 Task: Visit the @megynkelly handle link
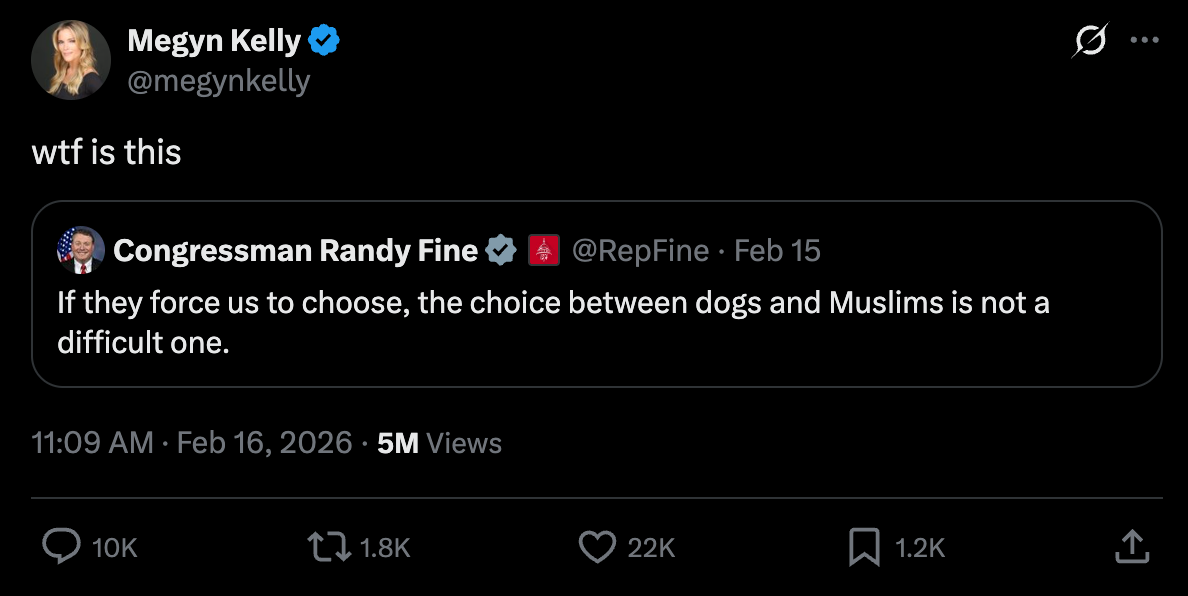coord(220,80)
